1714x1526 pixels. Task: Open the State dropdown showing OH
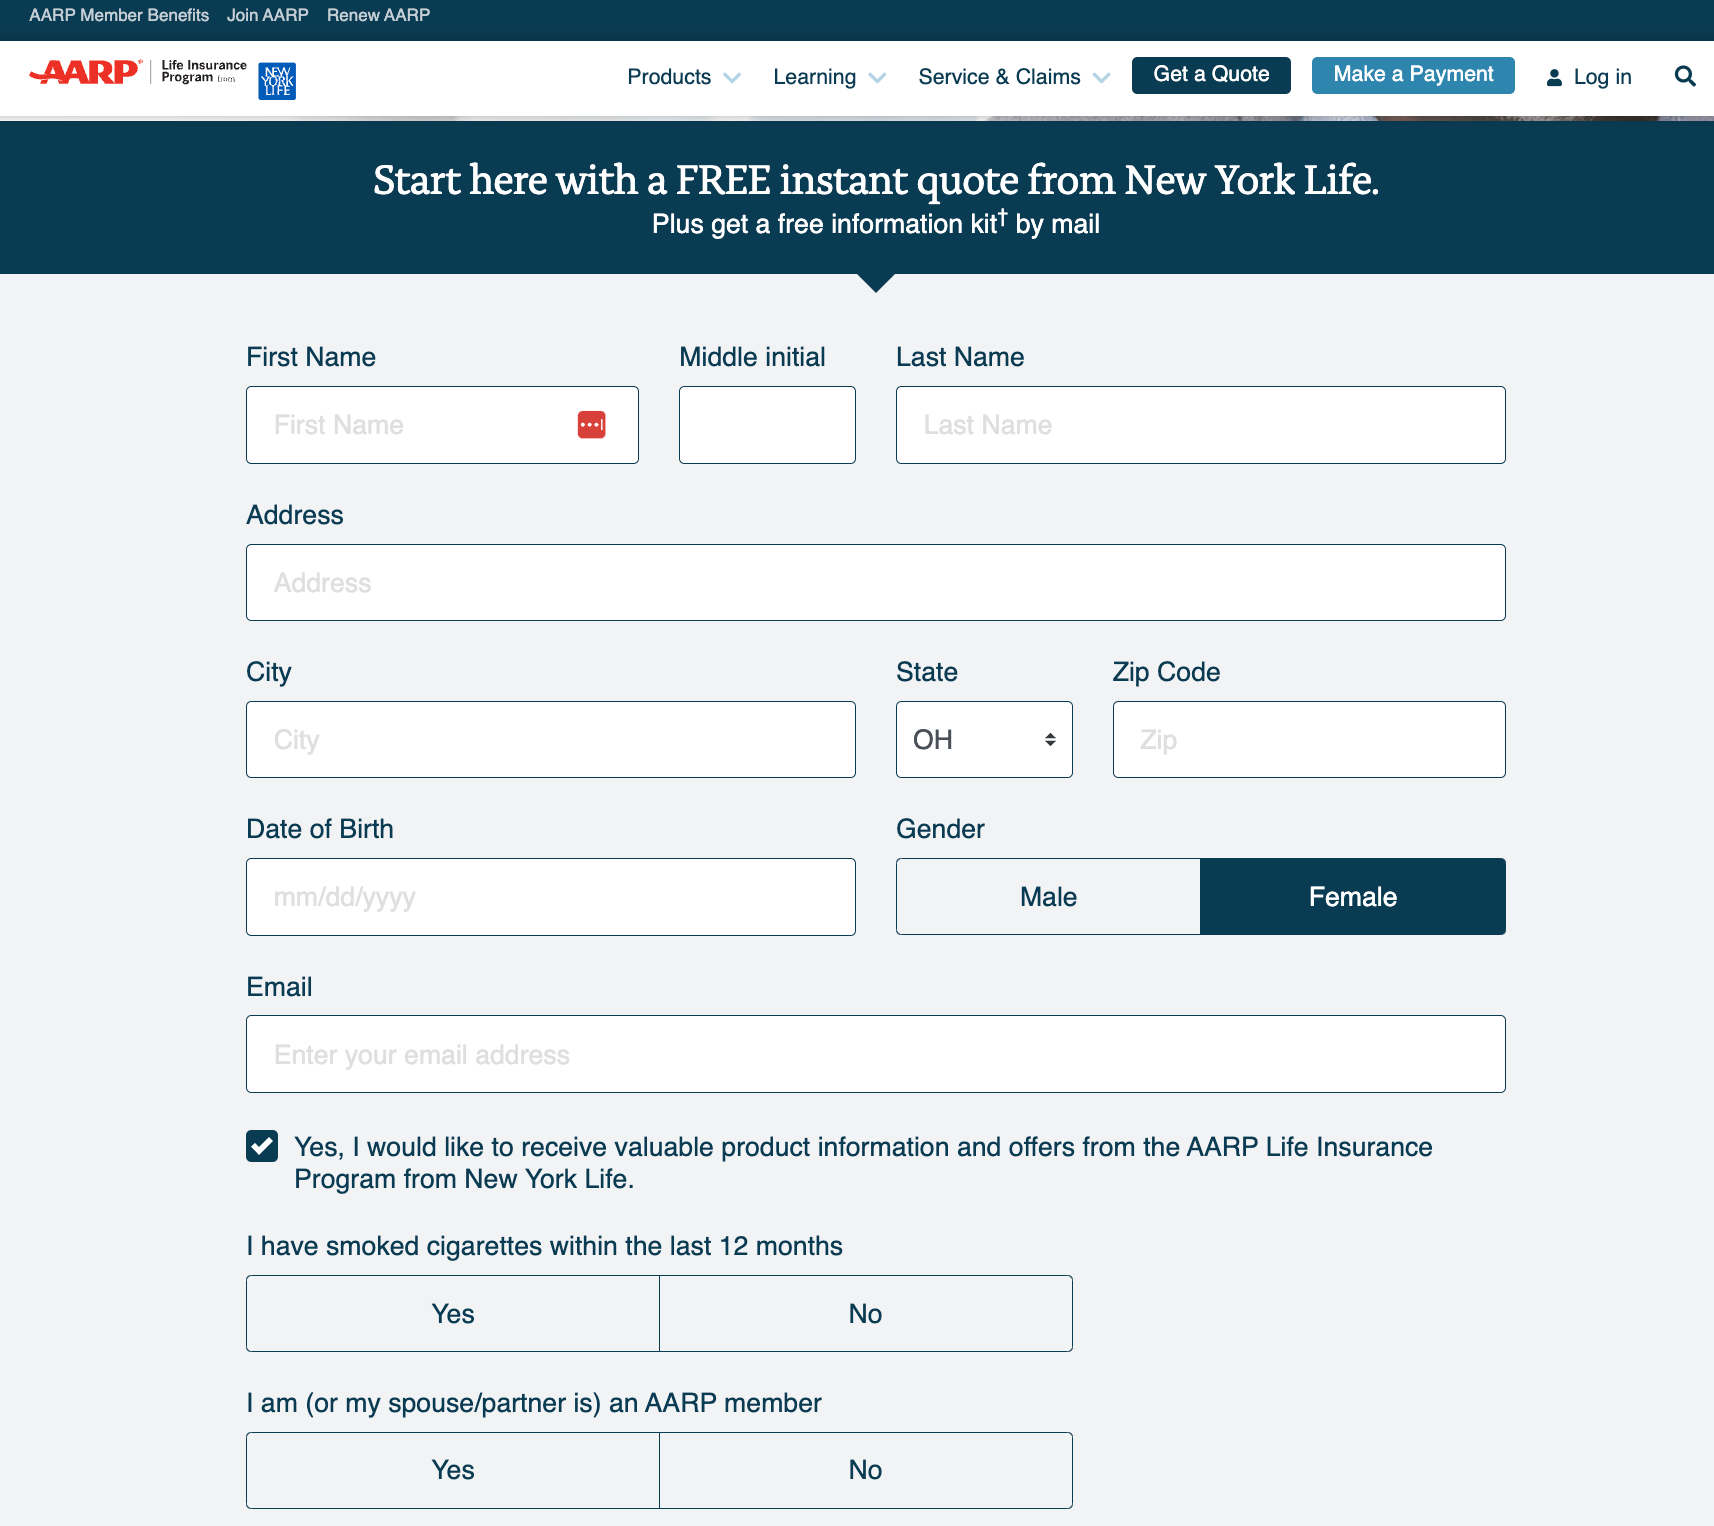pyautogui.click(x=984, y=740)
